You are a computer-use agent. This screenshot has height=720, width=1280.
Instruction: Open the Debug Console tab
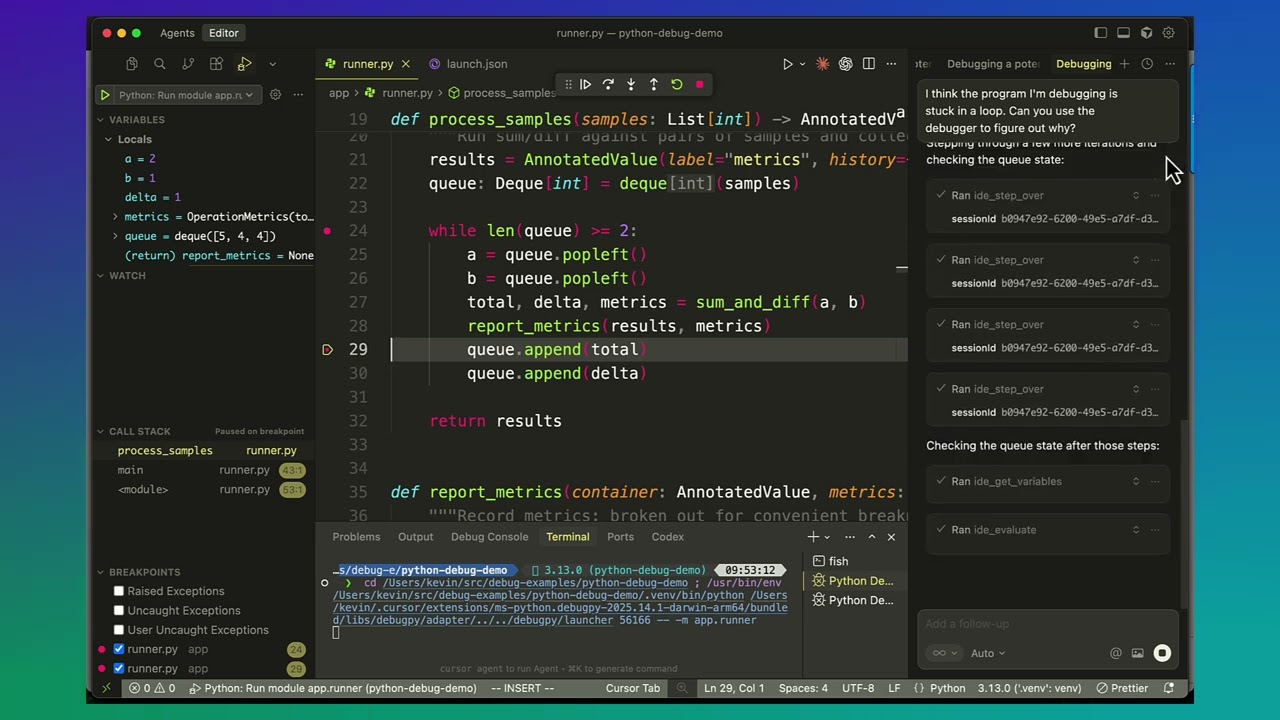coord(489,537)
